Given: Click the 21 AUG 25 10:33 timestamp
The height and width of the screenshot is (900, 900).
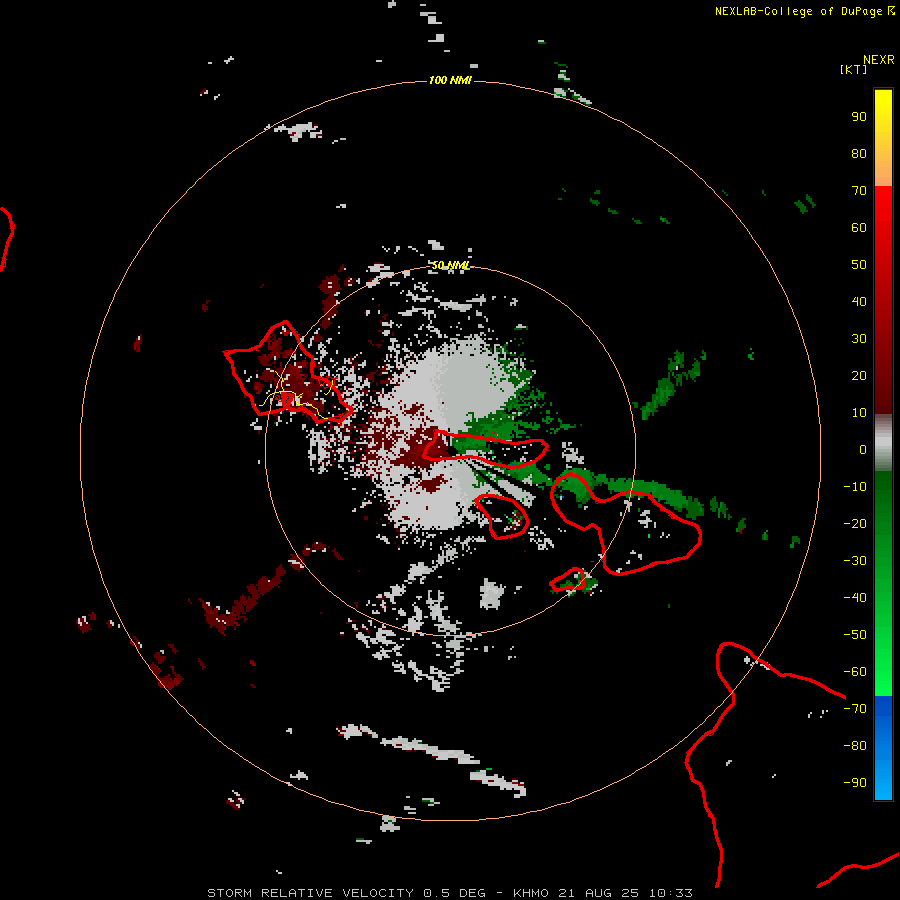Looking at the screenshot, I should coord(625,893).
